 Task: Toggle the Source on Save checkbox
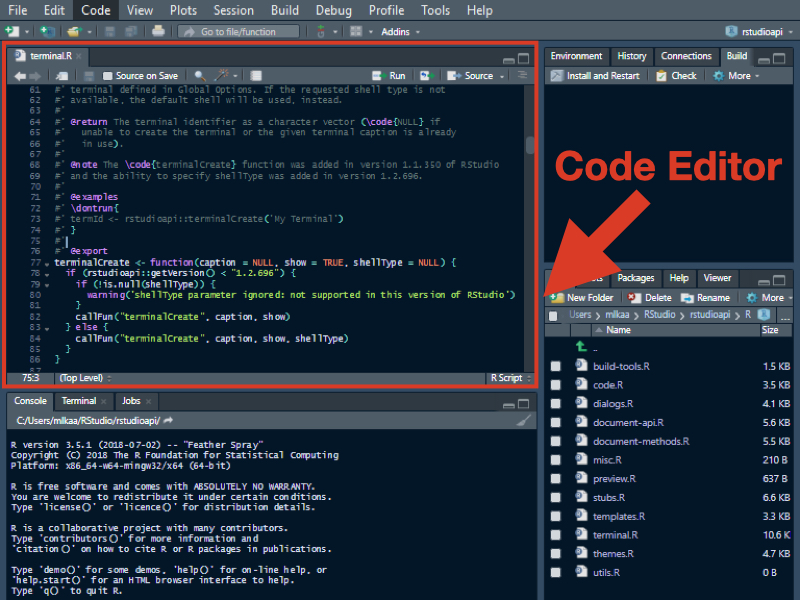click(108, 76)
